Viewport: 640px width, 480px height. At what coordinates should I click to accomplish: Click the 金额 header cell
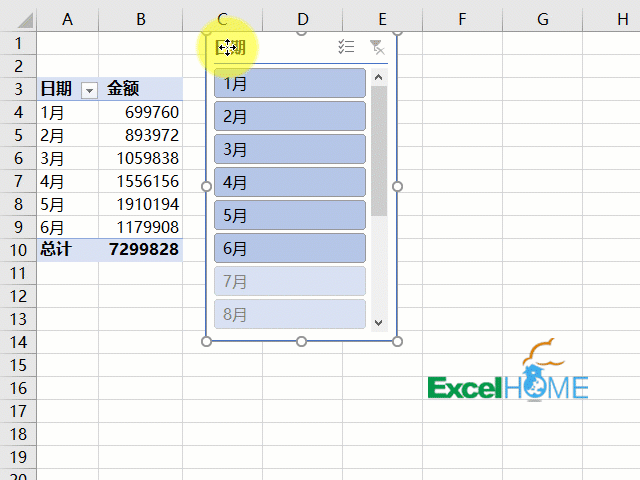tap(141, 89)
